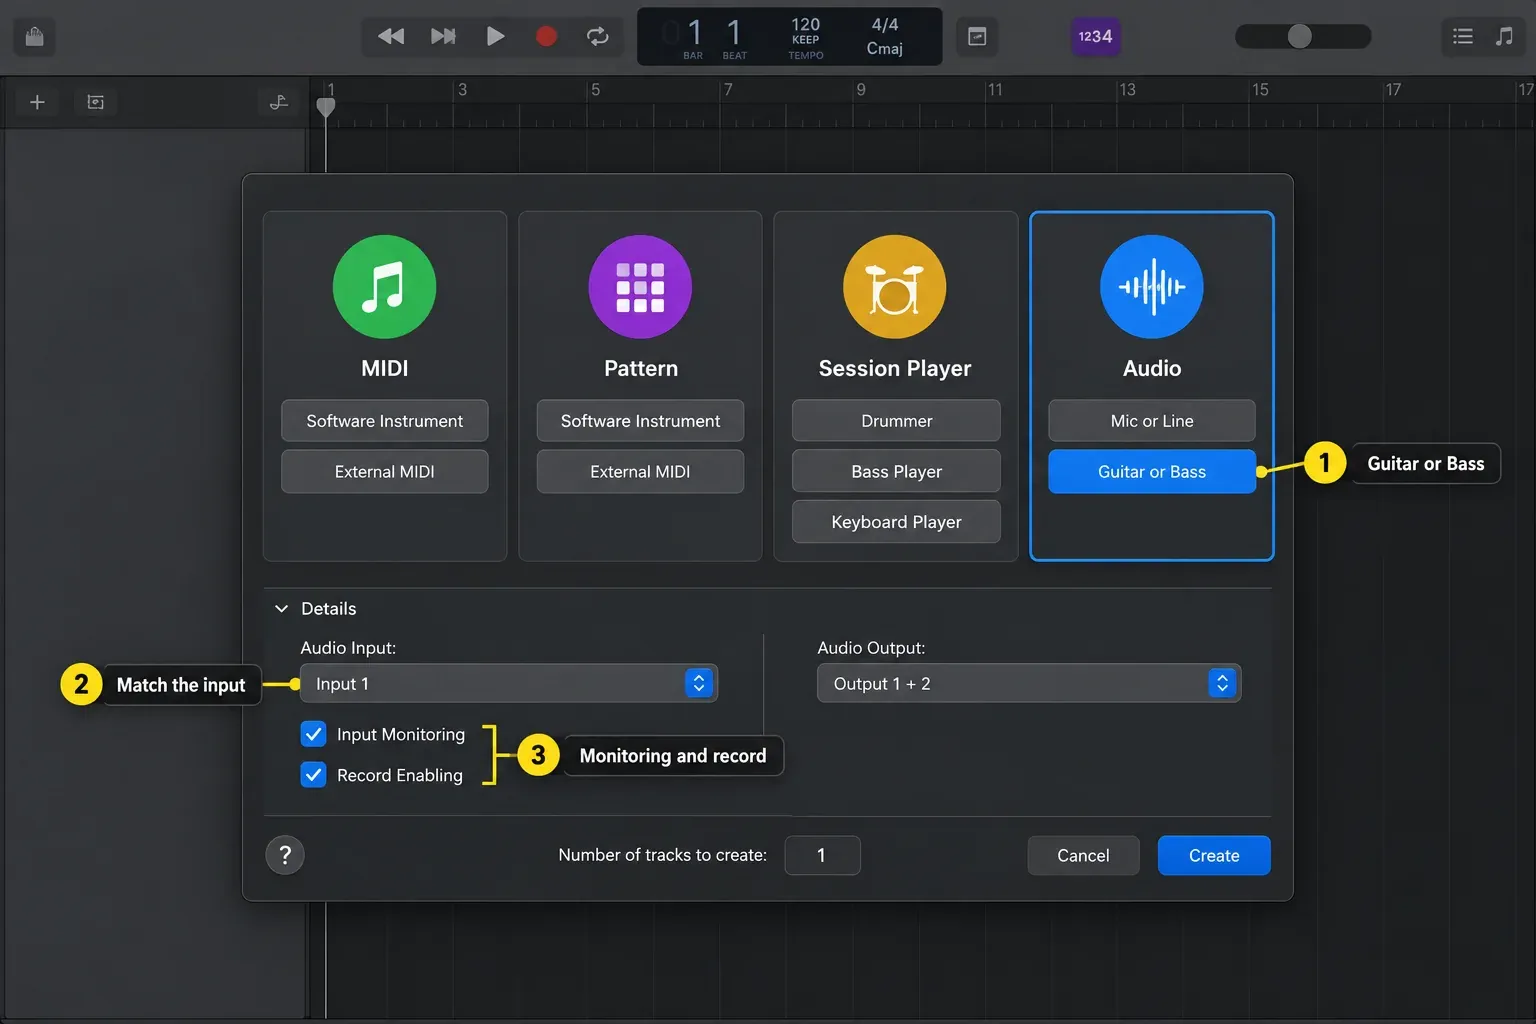Toggle the automation curve icon

coord(279,102)
